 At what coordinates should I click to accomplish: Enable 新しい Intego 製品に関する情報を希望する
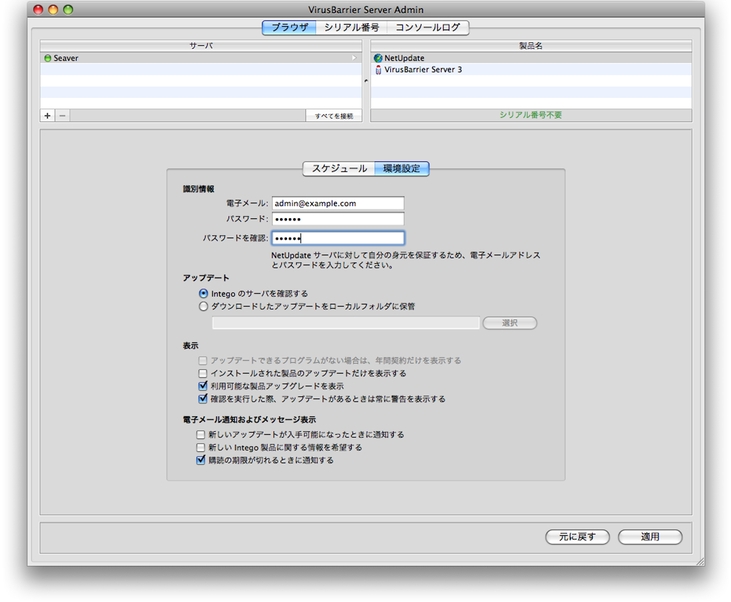coord(200,447)
